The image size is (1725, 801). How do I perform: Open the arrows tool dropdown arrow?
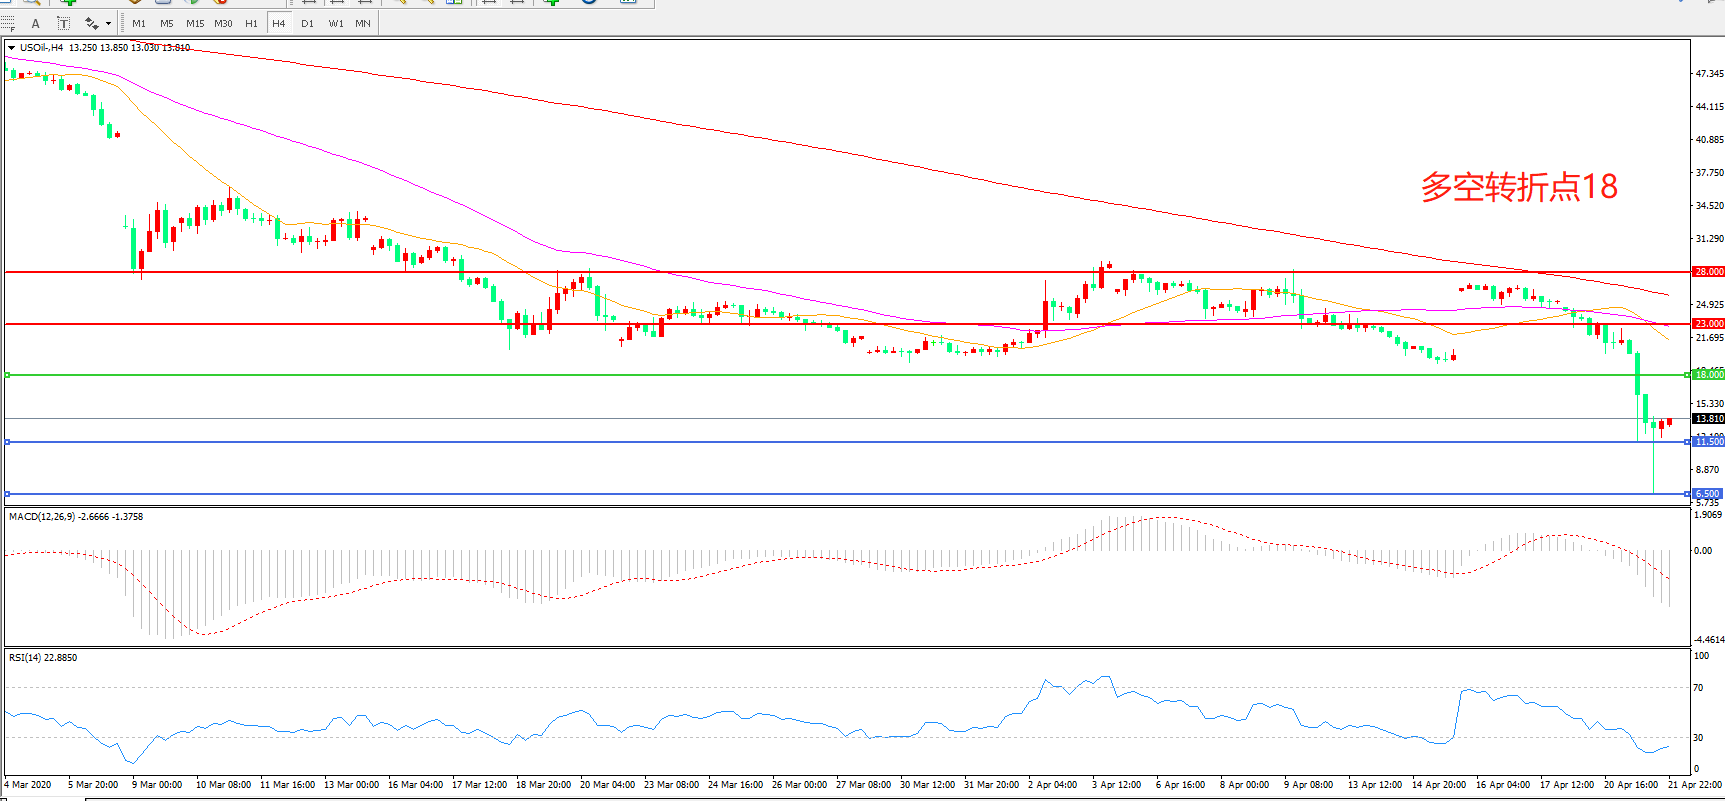tap(108, 23)
